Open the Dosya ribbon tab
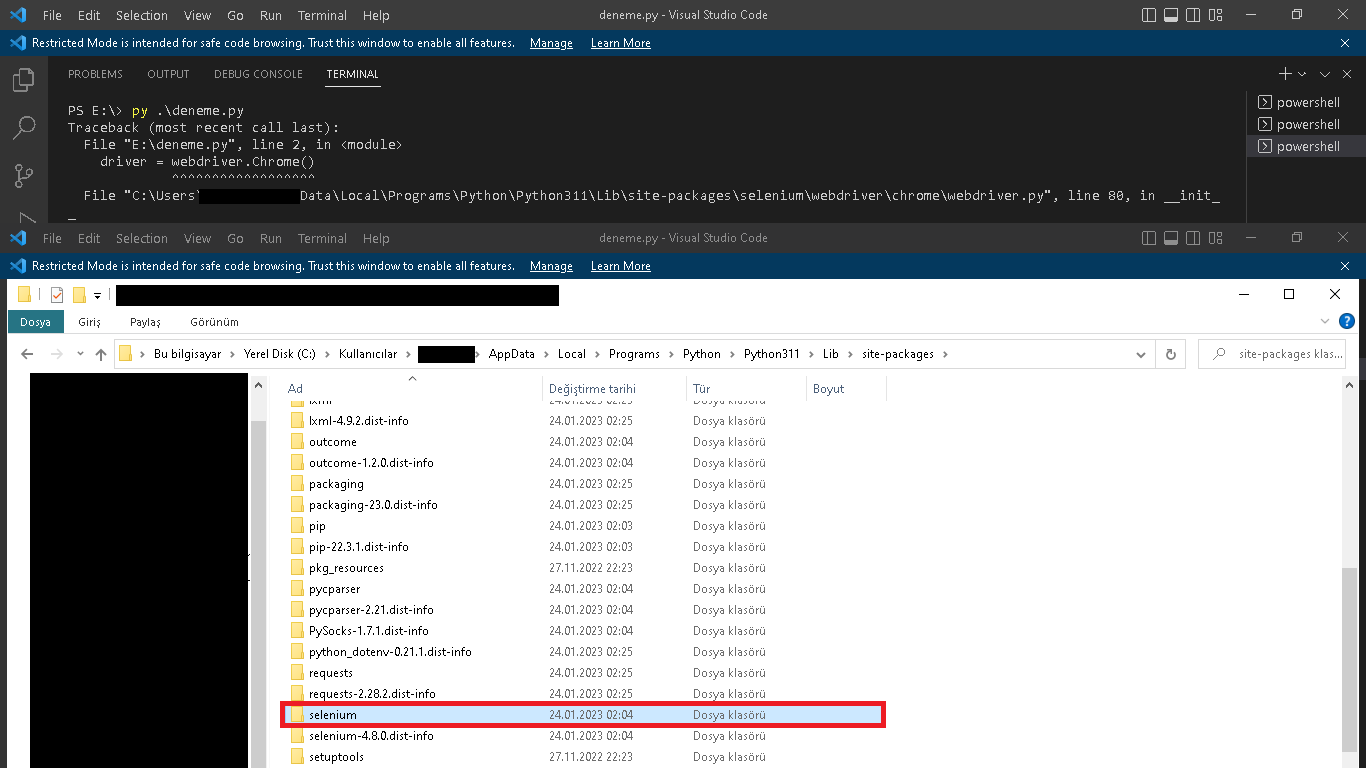Image resolution: width=1366 pixels, height=768 pixels. pos(35,322)
